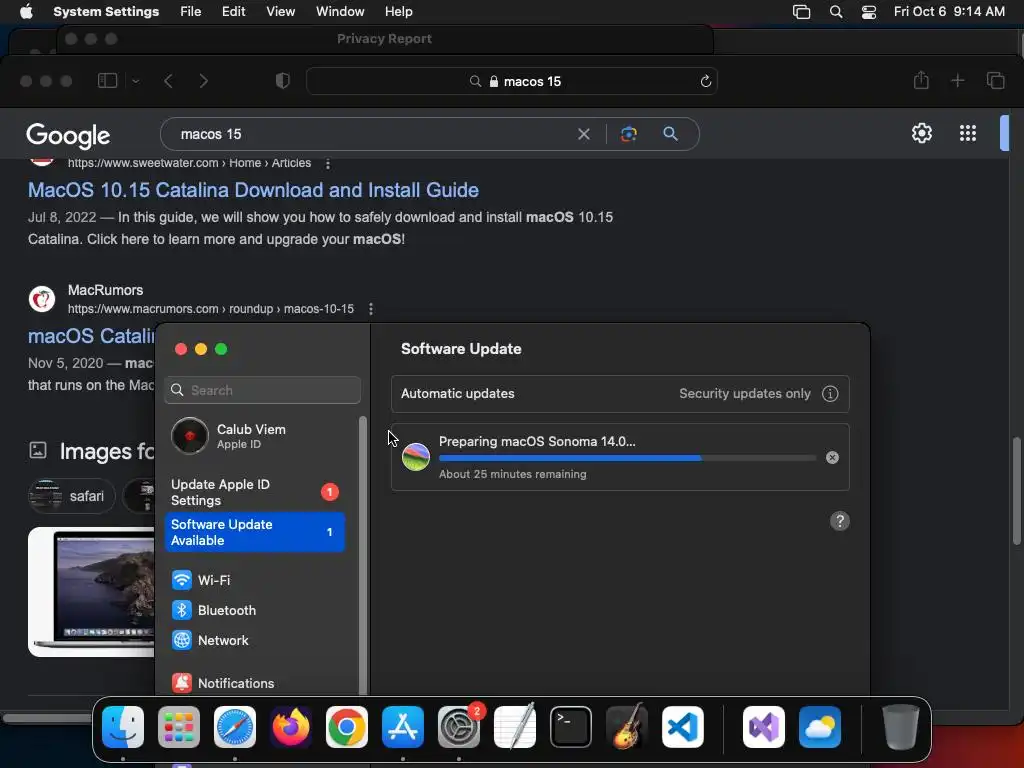Open the File menu
The image size is (1024, 768).
[191, 12]
